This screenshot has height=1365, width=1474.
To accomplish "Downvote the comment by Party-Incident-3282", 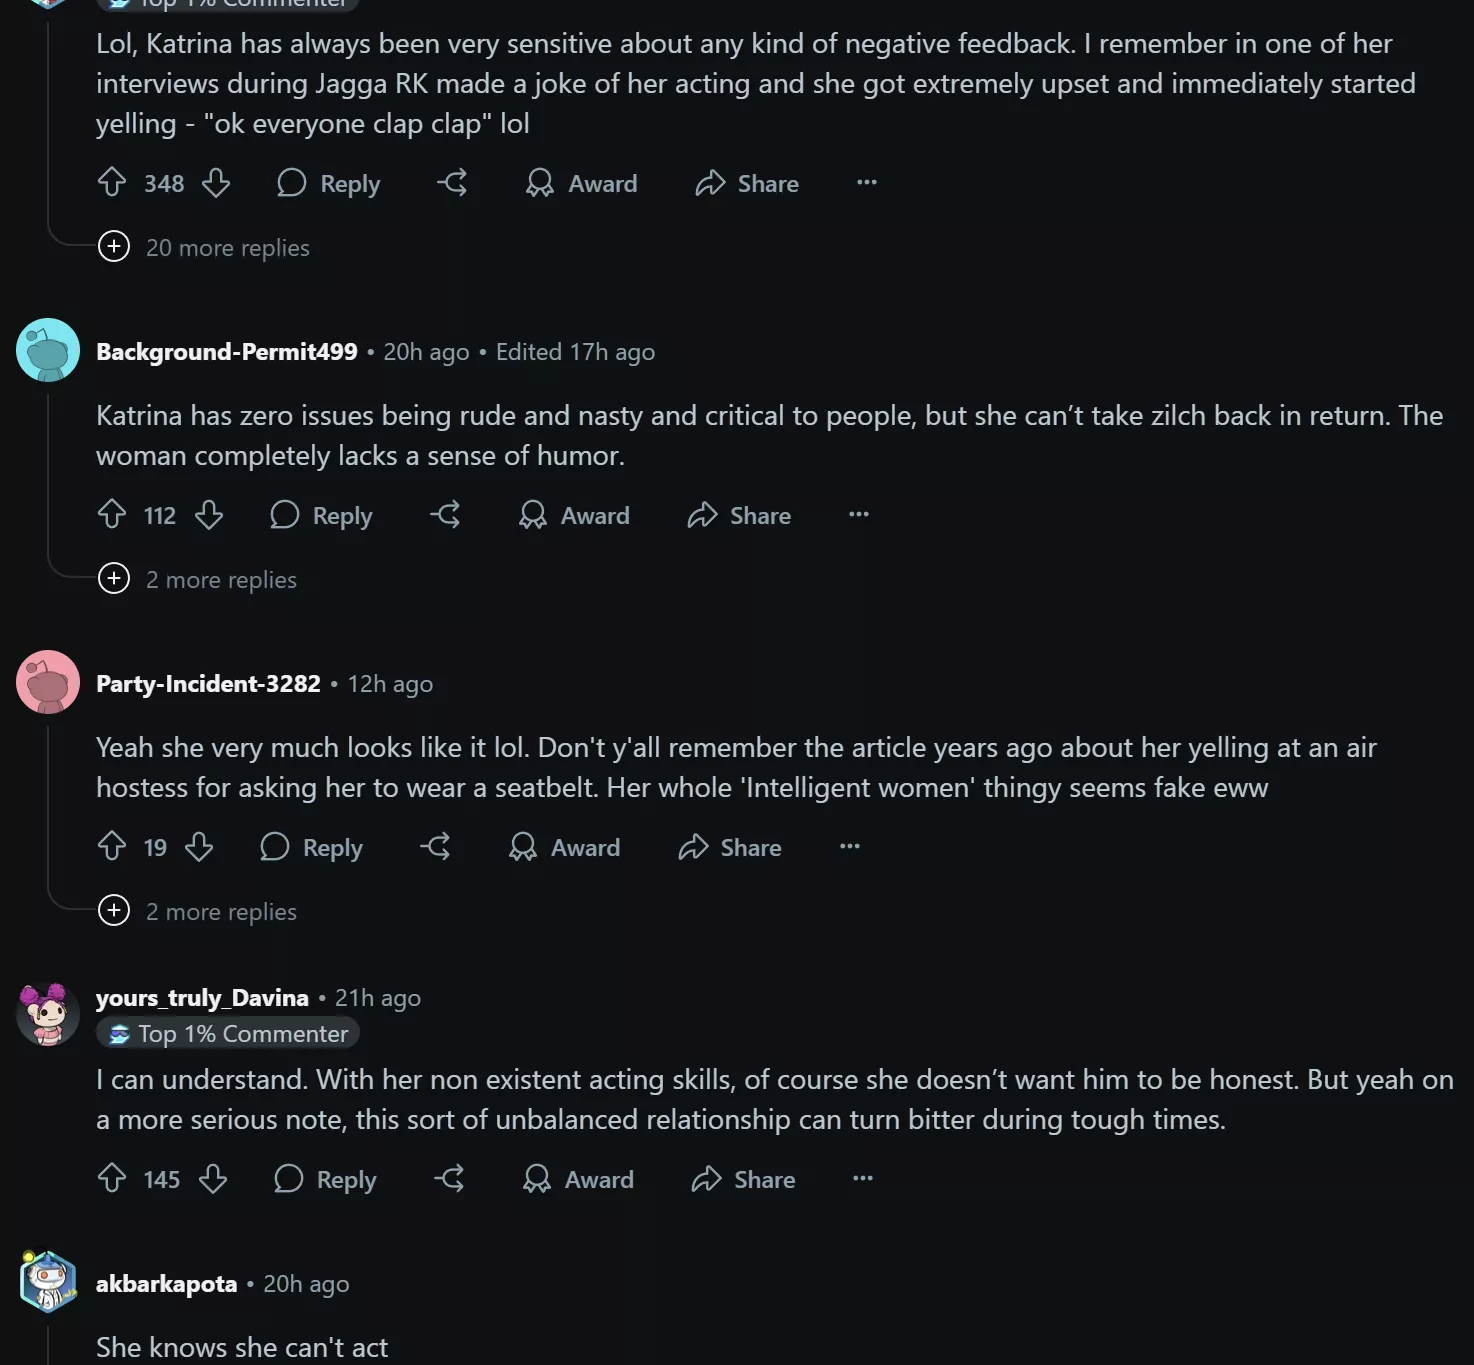I will (199, 847).
